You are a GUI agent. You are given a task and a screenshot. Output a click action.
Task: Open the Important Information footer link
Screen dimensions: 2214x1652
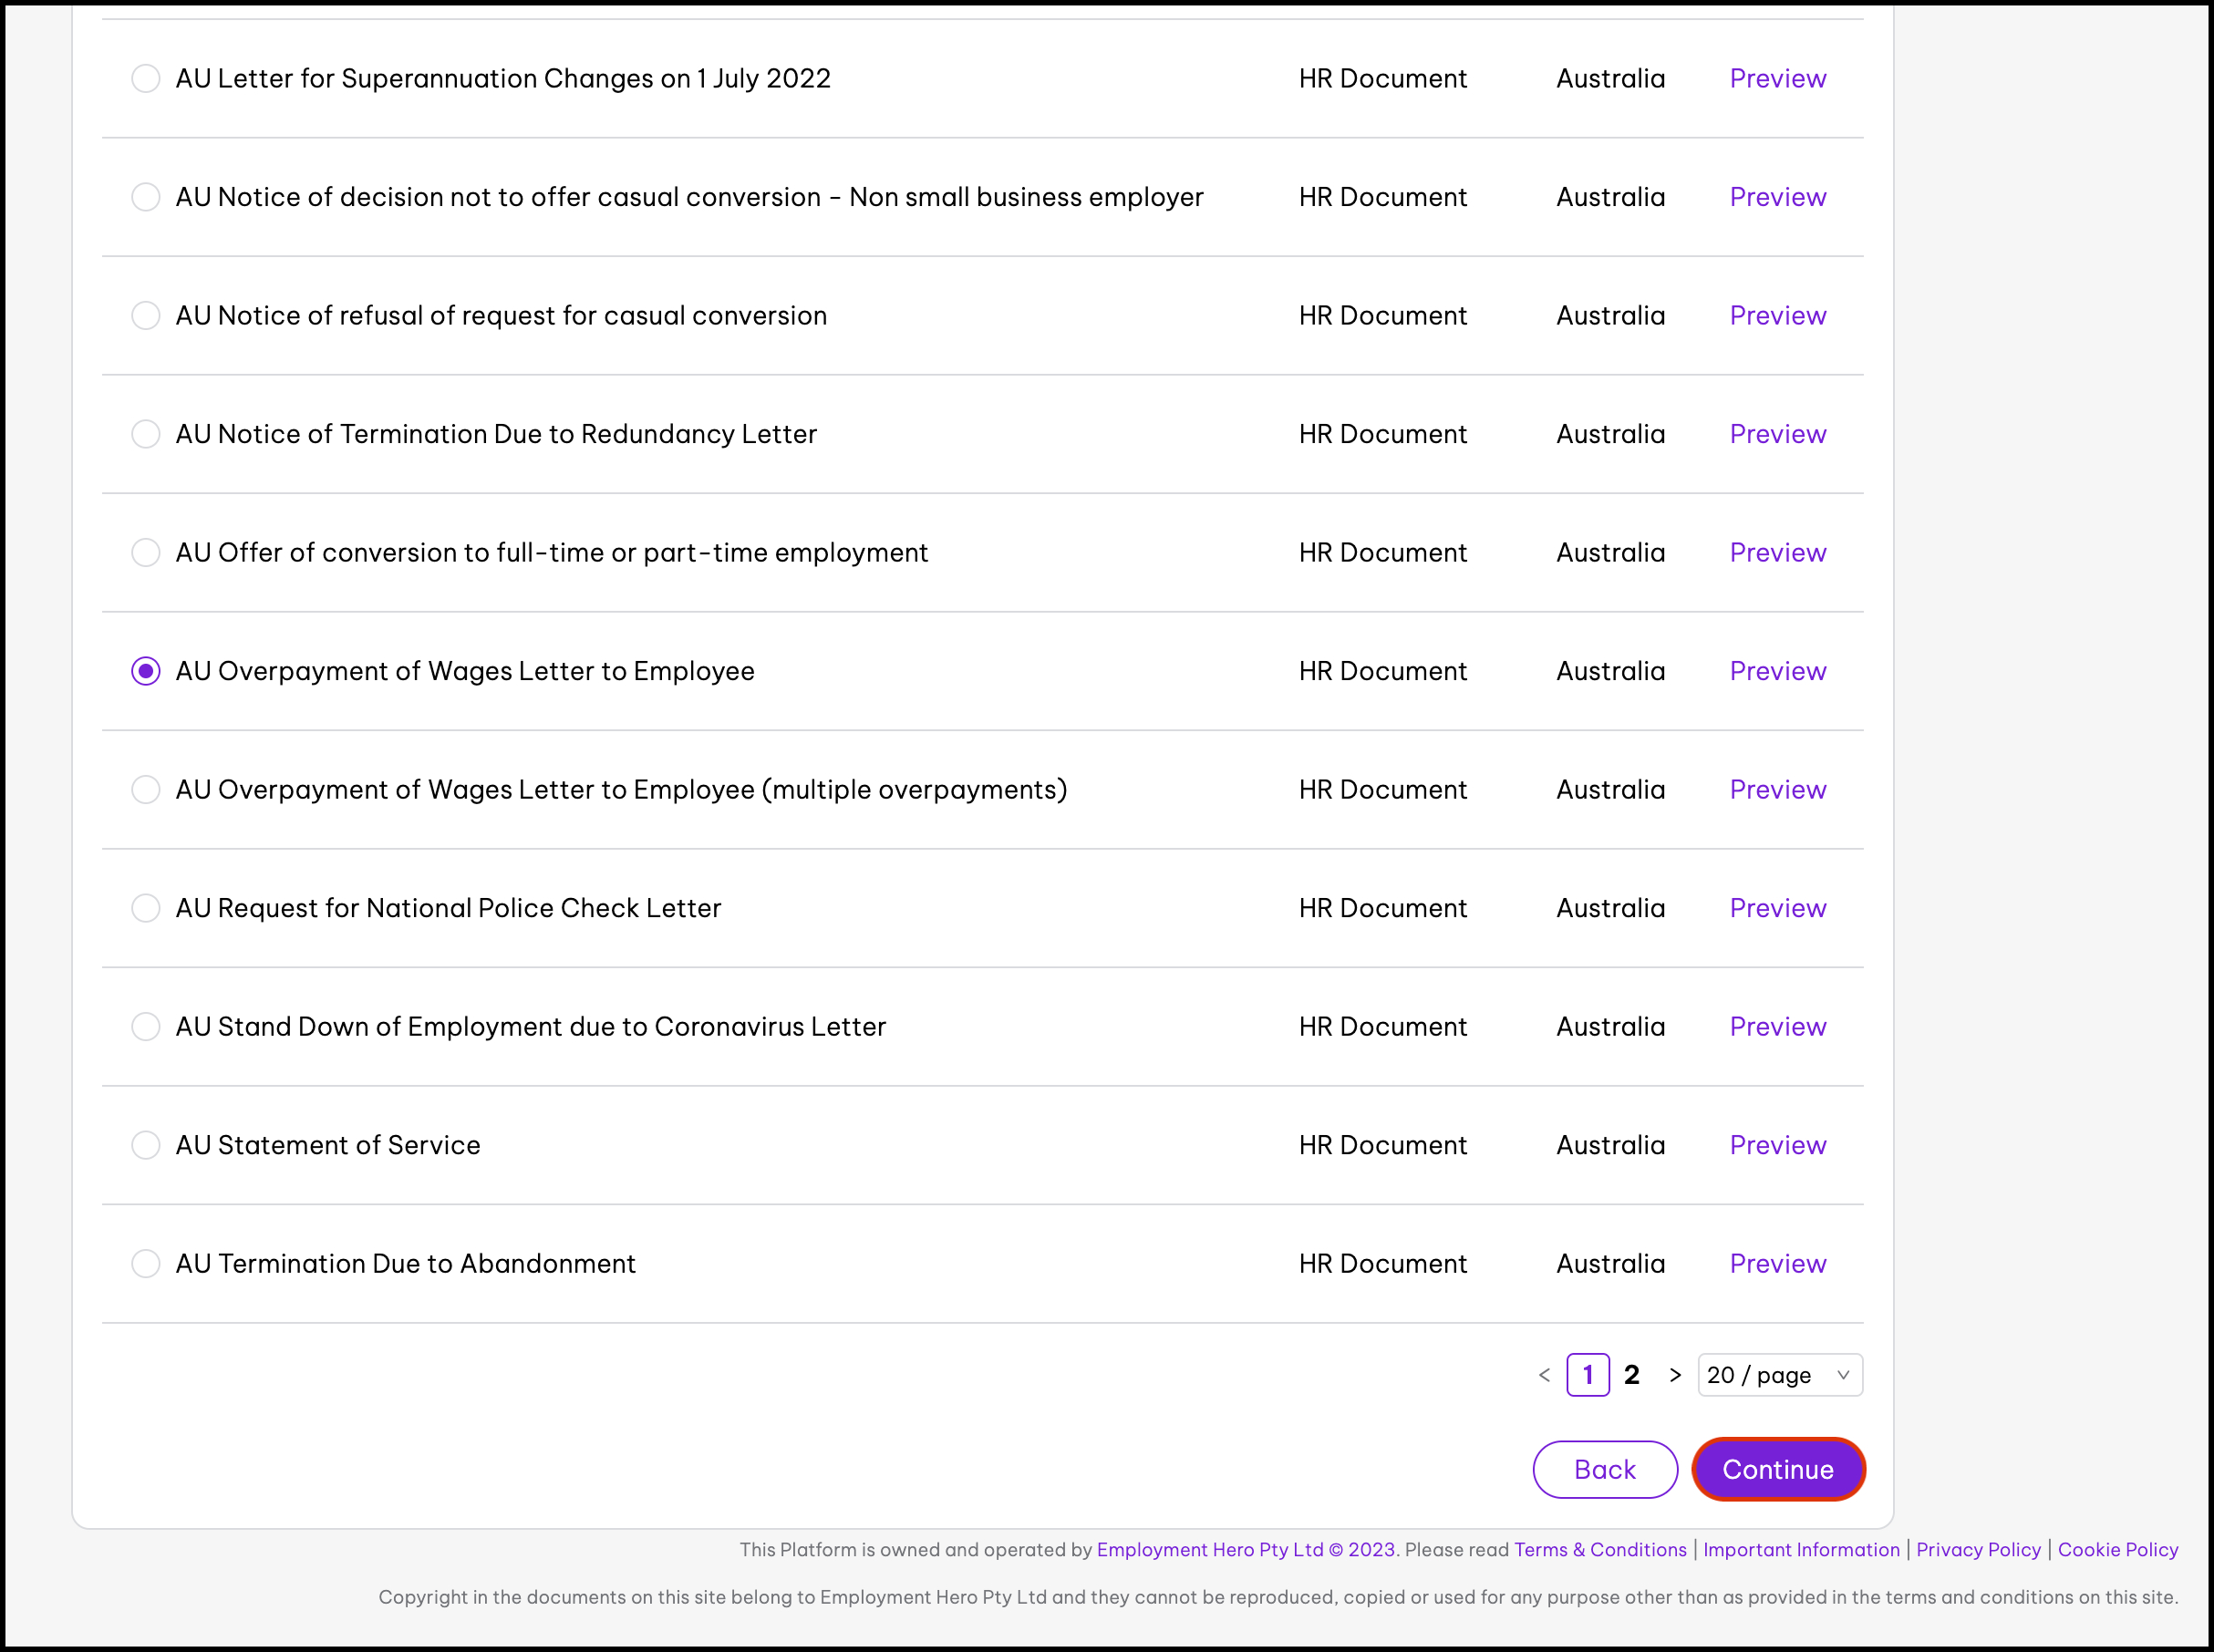(x=1800, y=1549)
